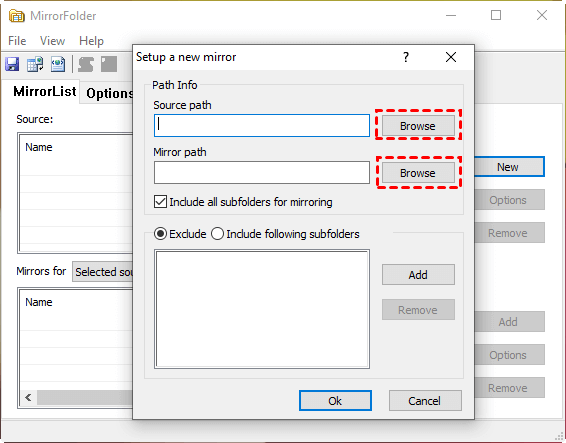Click the MirrorFolder app icon in title bar
566x443 pixels.
pyautogui.click(x=17, y=16)
